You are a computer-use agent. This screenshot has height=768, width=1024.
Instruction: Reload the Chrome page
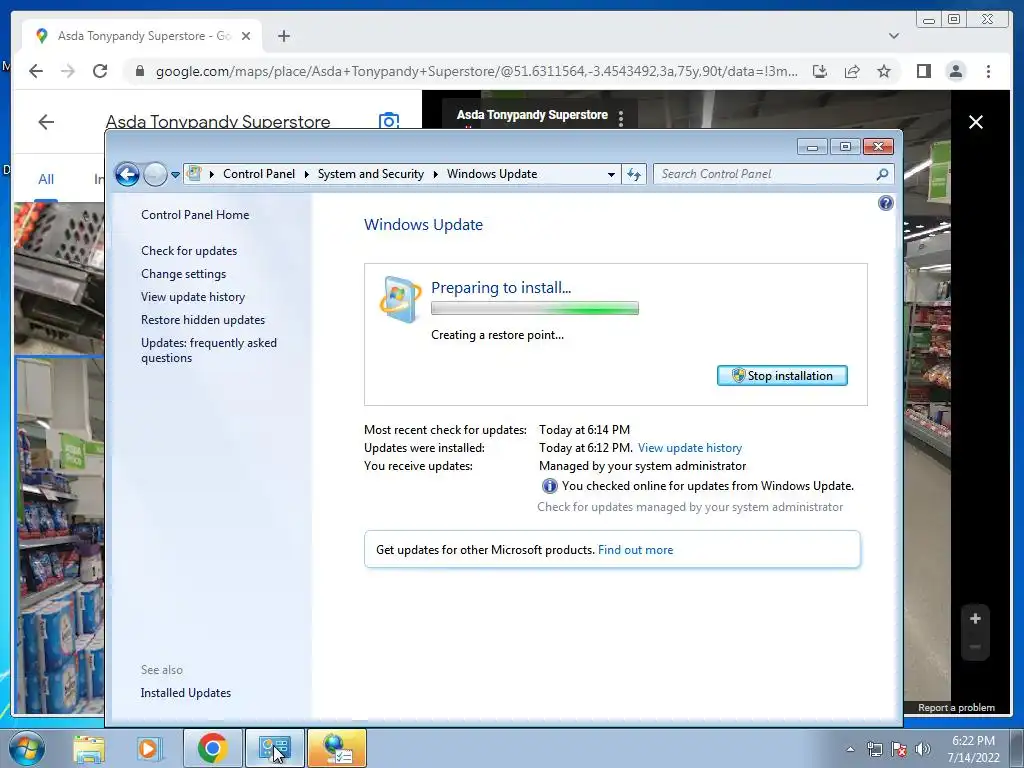[100, 71]
